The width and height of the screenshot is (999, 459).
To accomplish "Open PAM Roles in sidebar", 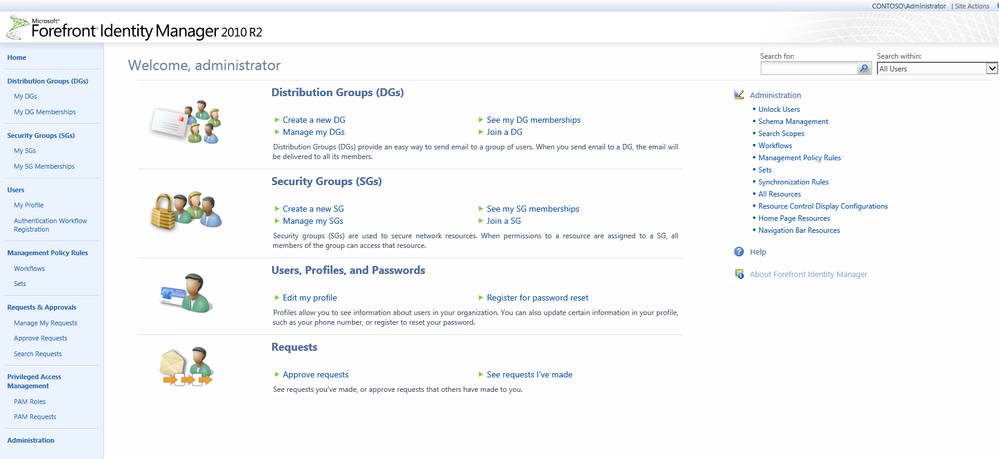I will tap(29, 402).
